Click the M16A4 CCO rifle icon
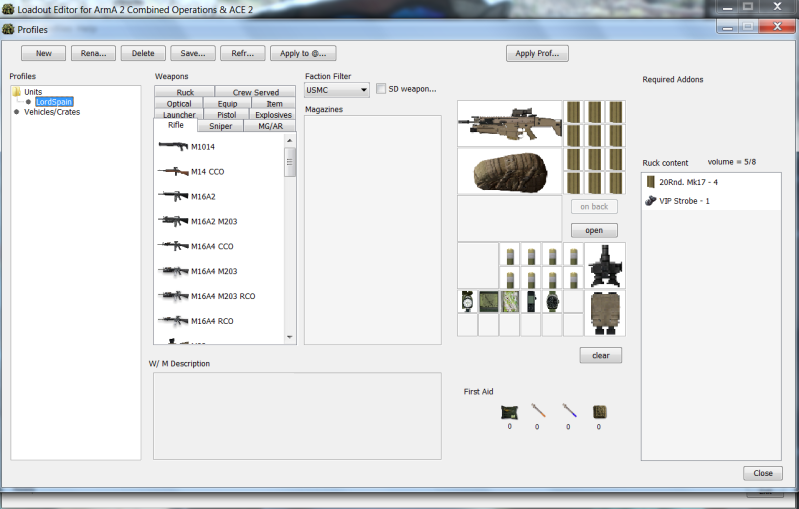The width and height of the screenshot is (799, 509). click(173, 246)
